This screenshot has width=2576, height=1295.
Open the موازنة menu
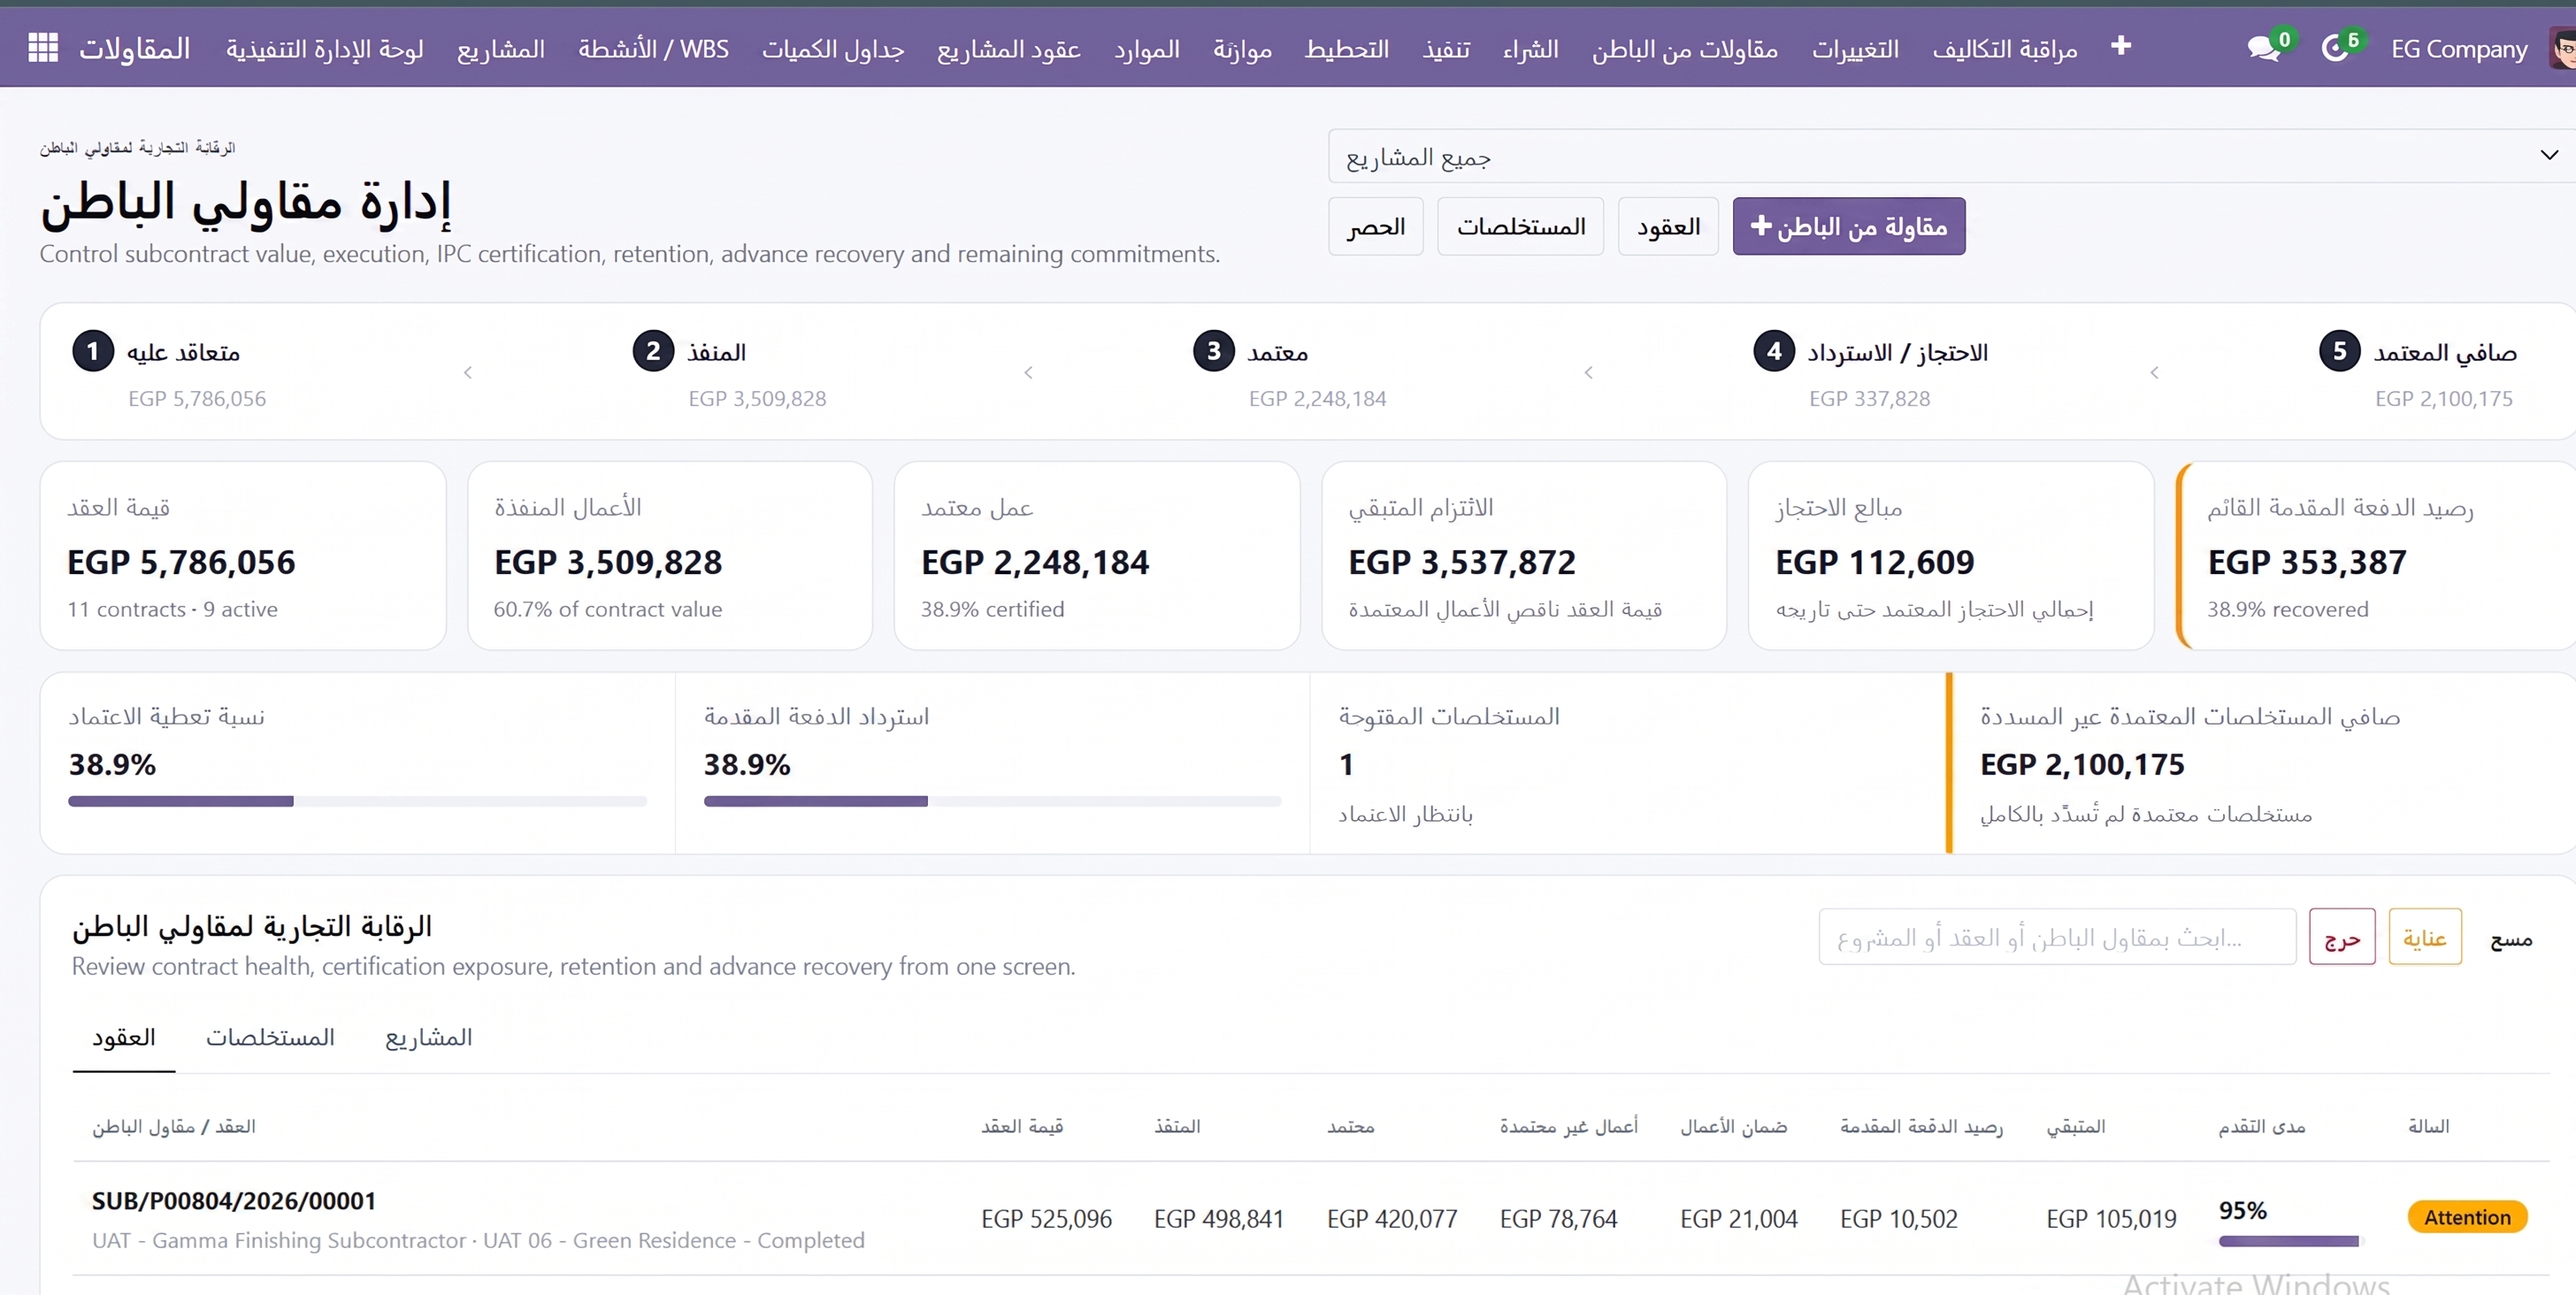pos(1242,49)
